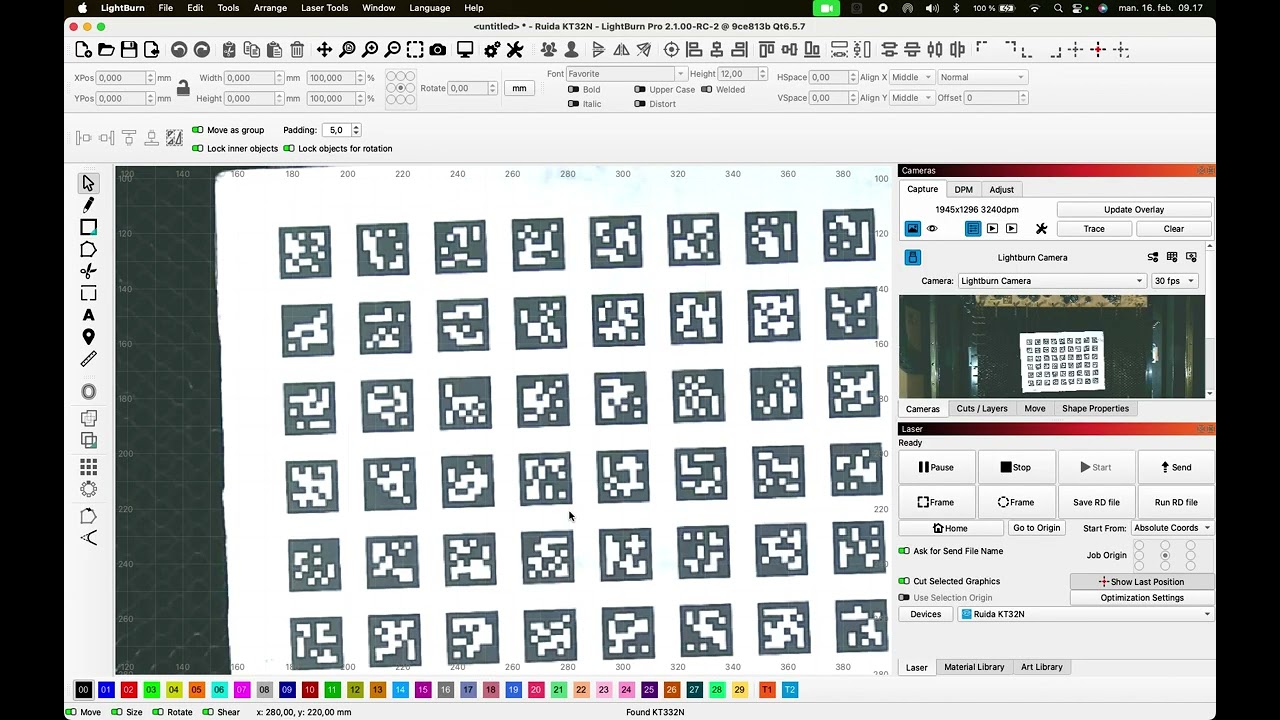Switch to the Material Library tab
This screenshot has height=720, width=1280.
tap(974, 667)
